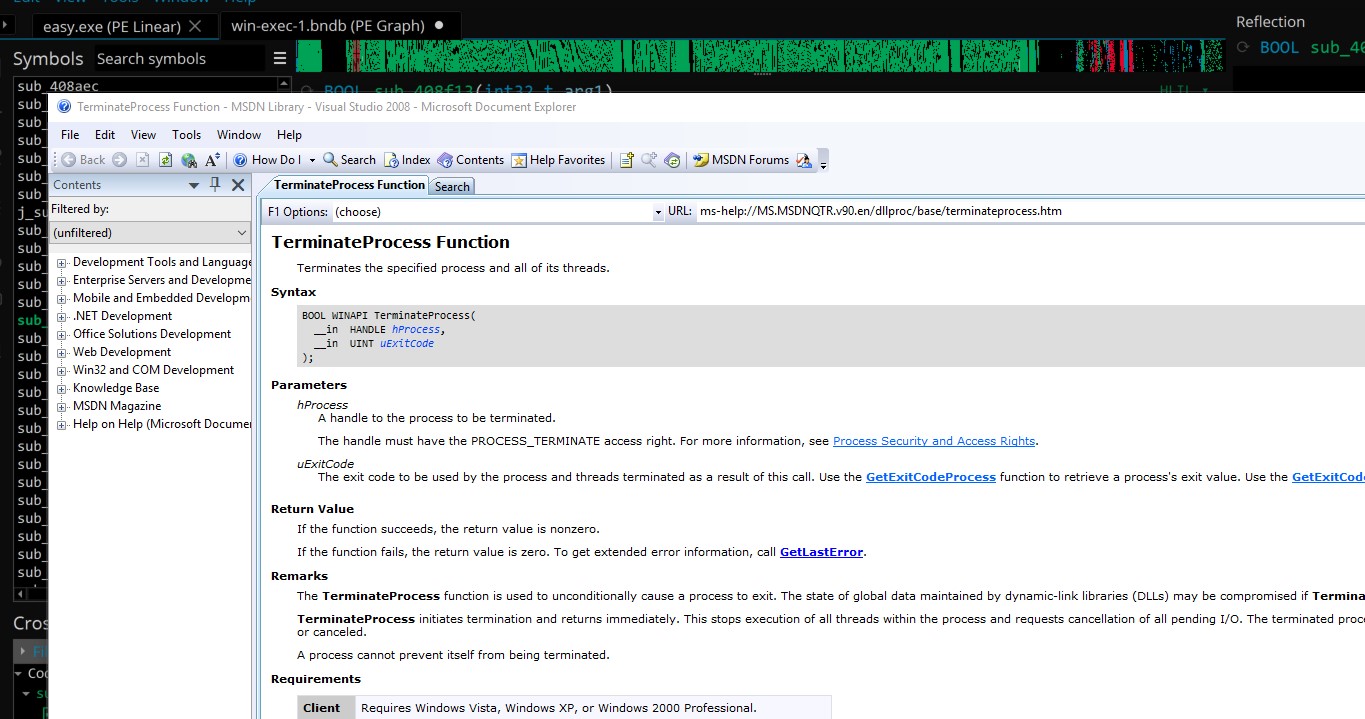Click the Add to Help Favorites icon
Screen dimensions: 1365x719
tap(627, 160)
